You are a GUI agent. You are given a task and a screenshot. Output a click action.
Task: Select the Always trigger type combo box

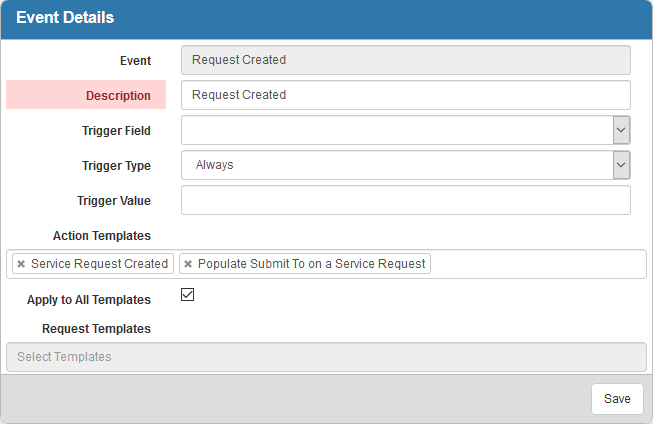coord(406,165)
